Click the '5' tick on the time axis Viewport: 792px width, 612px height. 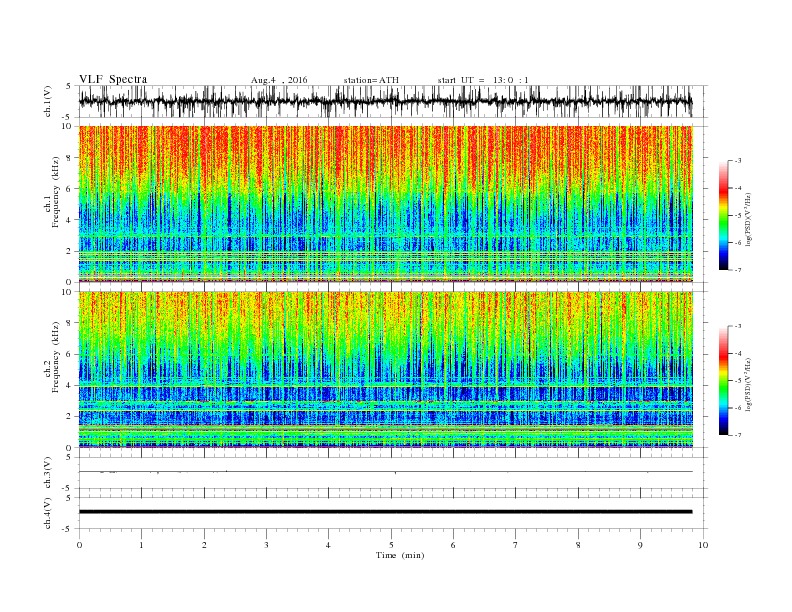click(391, 545)
